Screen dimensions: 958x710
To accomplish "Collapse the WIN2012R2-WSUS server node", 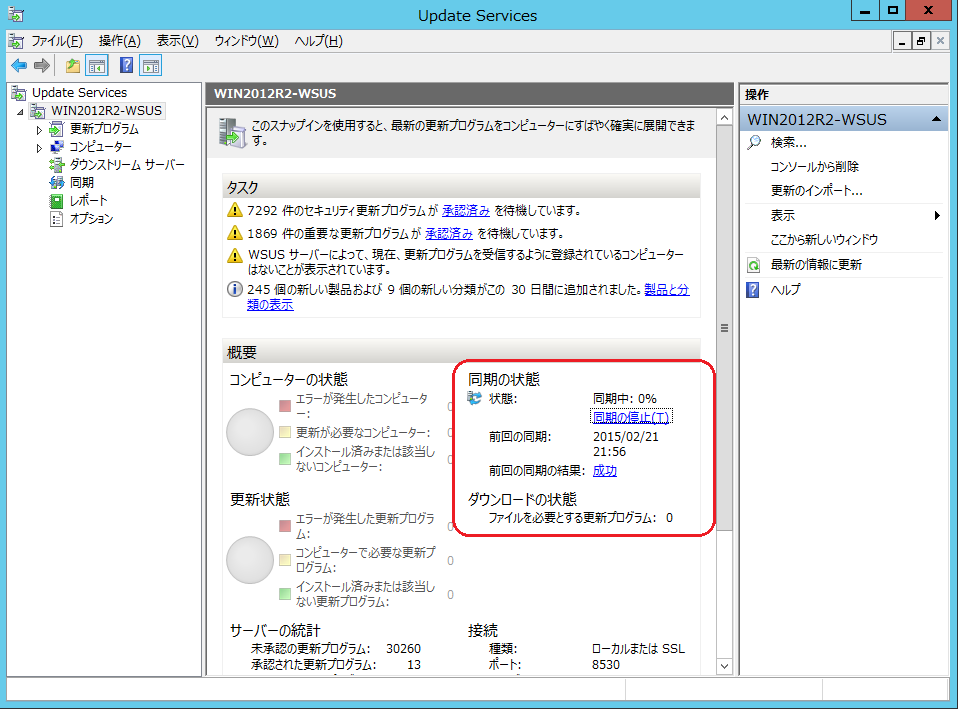I will pos(22,111).
